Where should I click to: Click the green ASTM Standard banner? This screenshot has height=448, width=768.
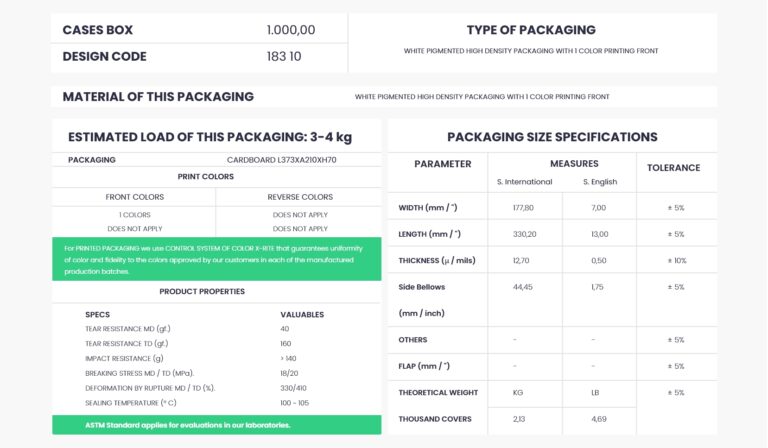(x=216, y=425)
